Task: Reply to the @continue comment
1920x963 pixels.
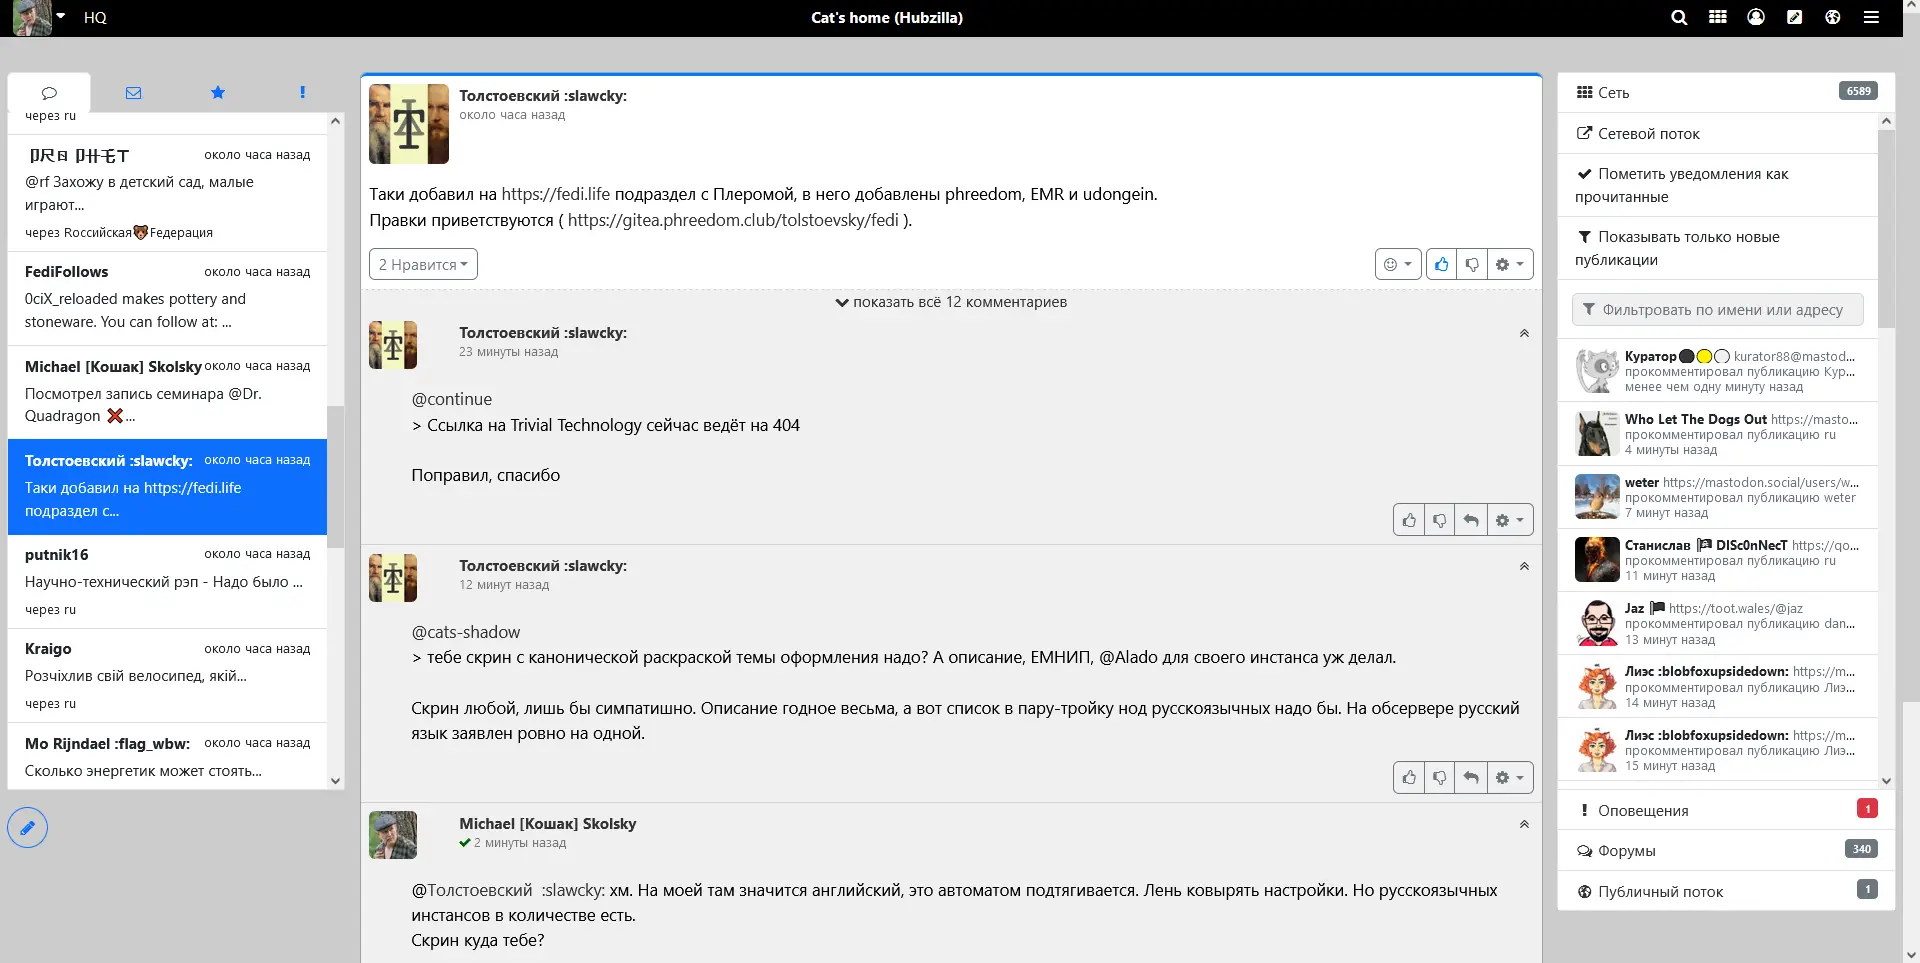Action: (1471, 520)
